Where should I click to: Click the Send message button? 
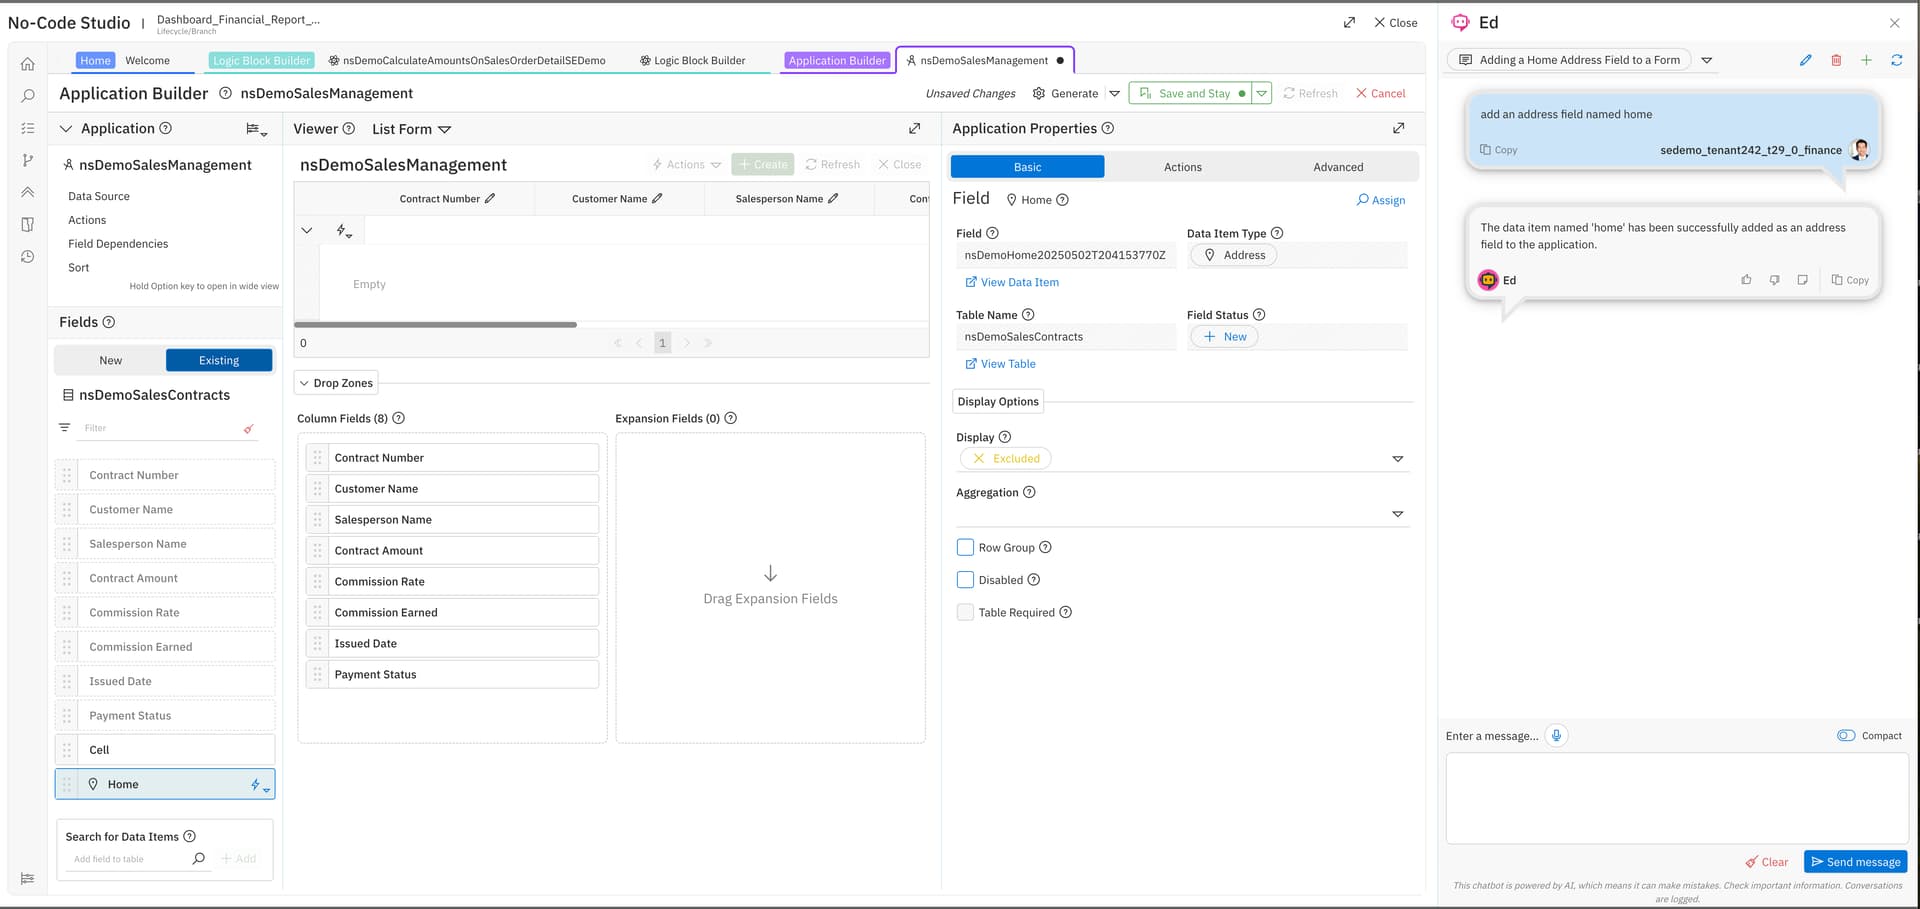(1855, 862)
